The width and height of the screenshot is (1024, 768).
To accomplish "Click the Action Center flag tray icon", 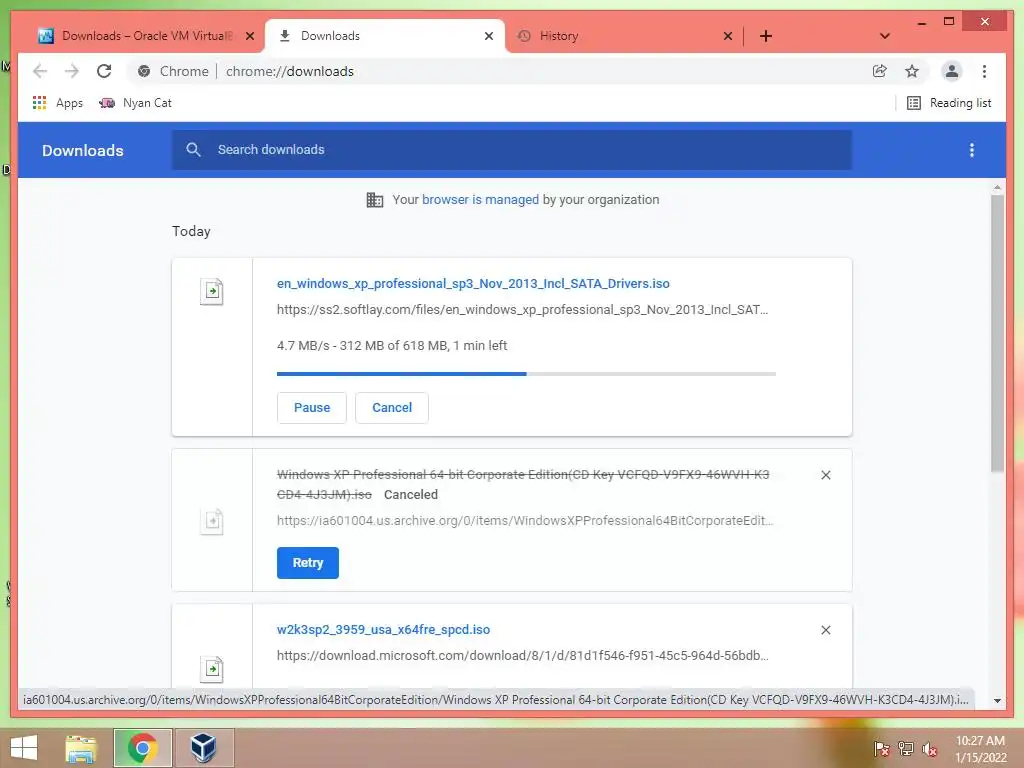I will [882, 749].
